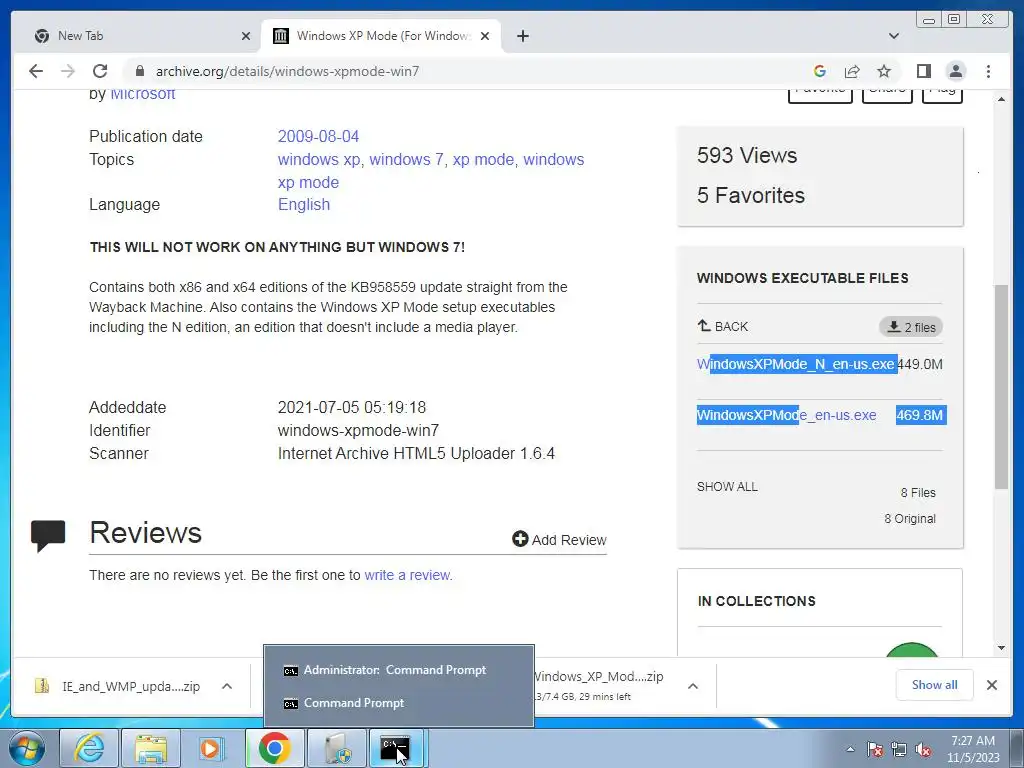Close the downloads bar
This screenshot has width=1024, height=768.
991,685
